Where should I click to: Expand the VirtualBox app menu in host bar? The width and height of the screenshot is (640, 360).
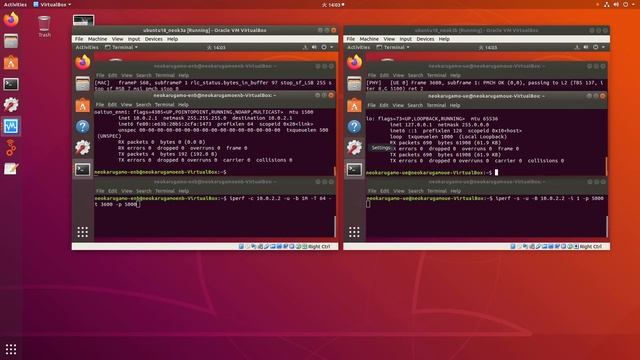[x=52, y=4]
